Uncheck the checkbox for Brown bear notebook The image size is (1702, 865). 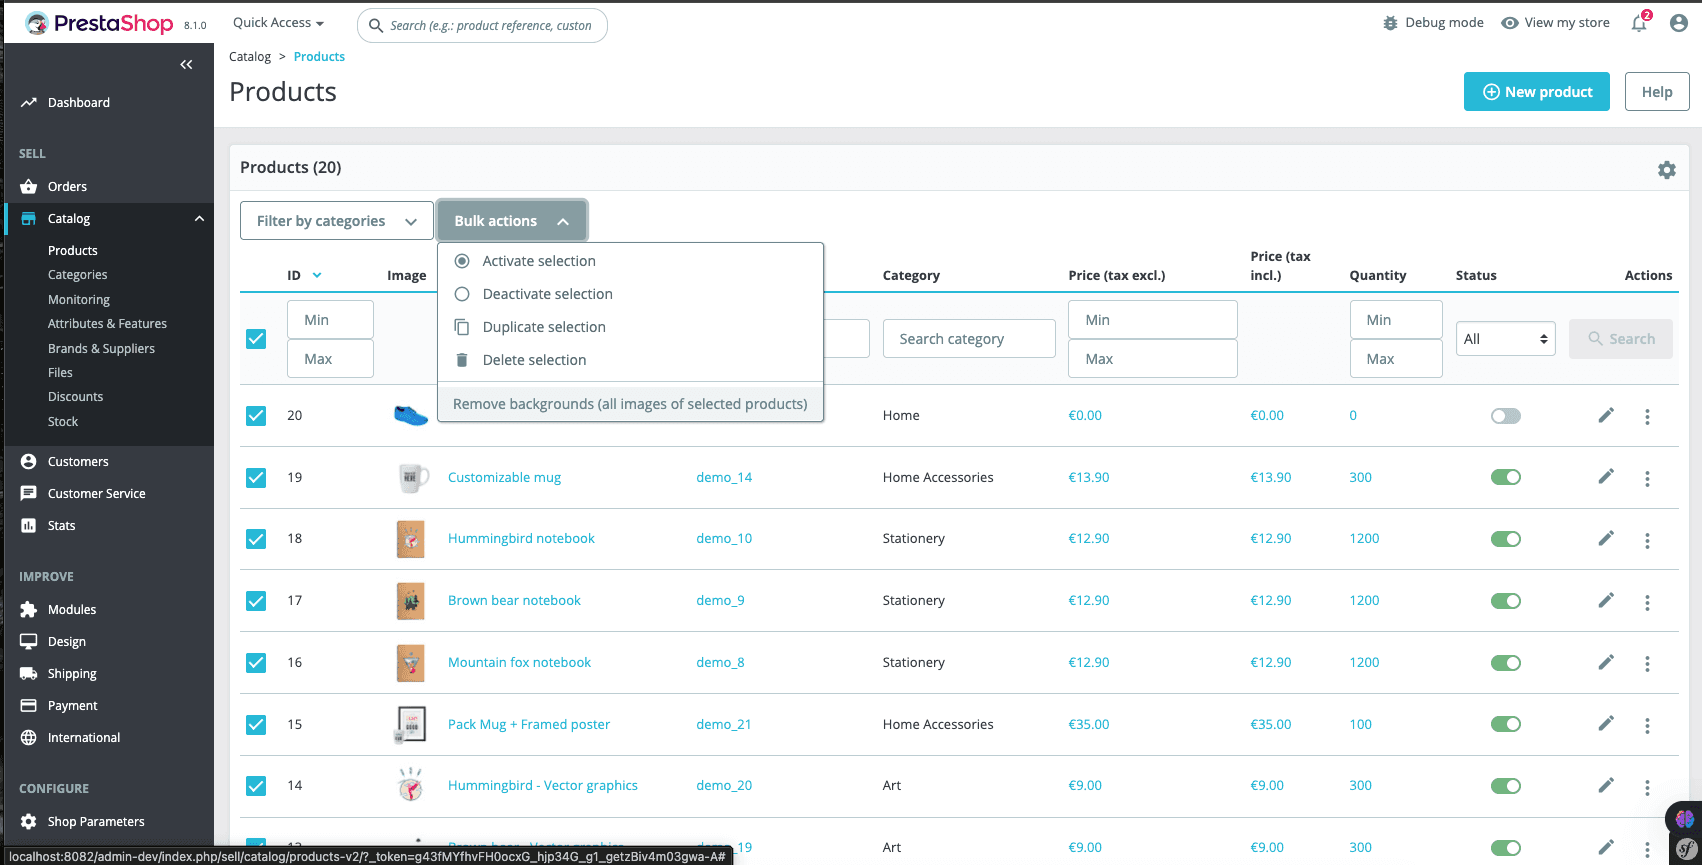pos(256,600)
